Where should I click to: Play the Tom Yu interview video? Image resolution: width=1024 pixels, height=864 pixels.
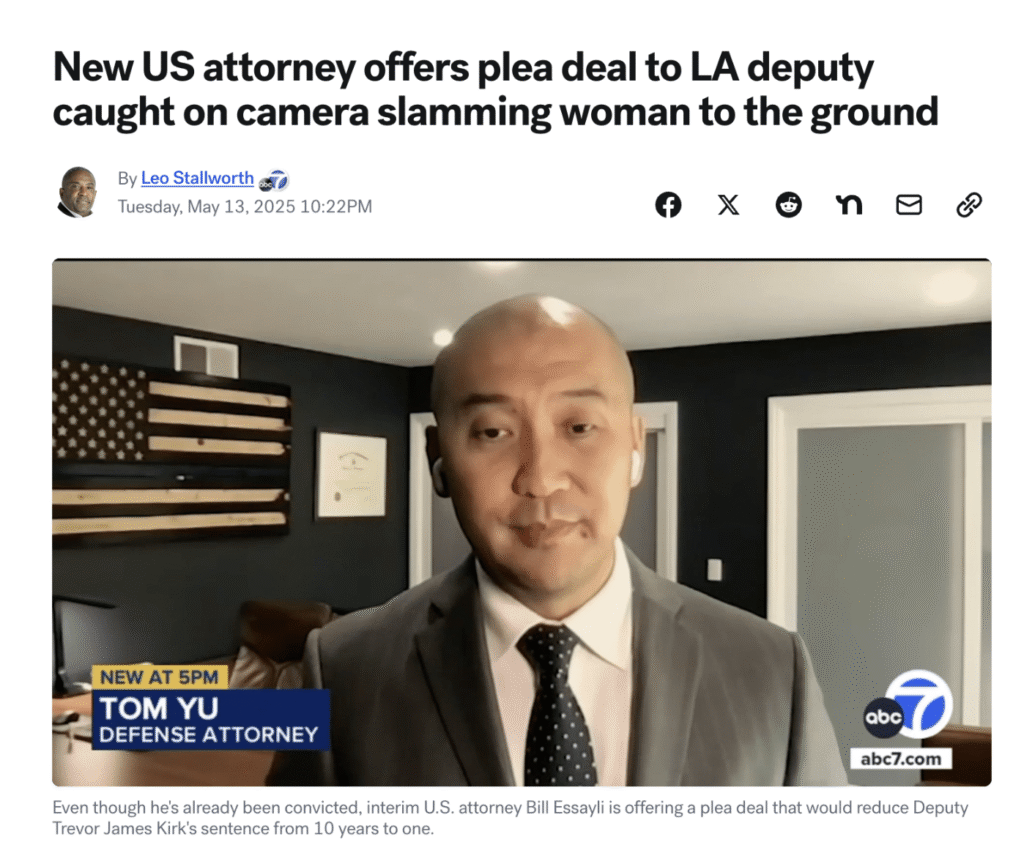tap(522, 522)
